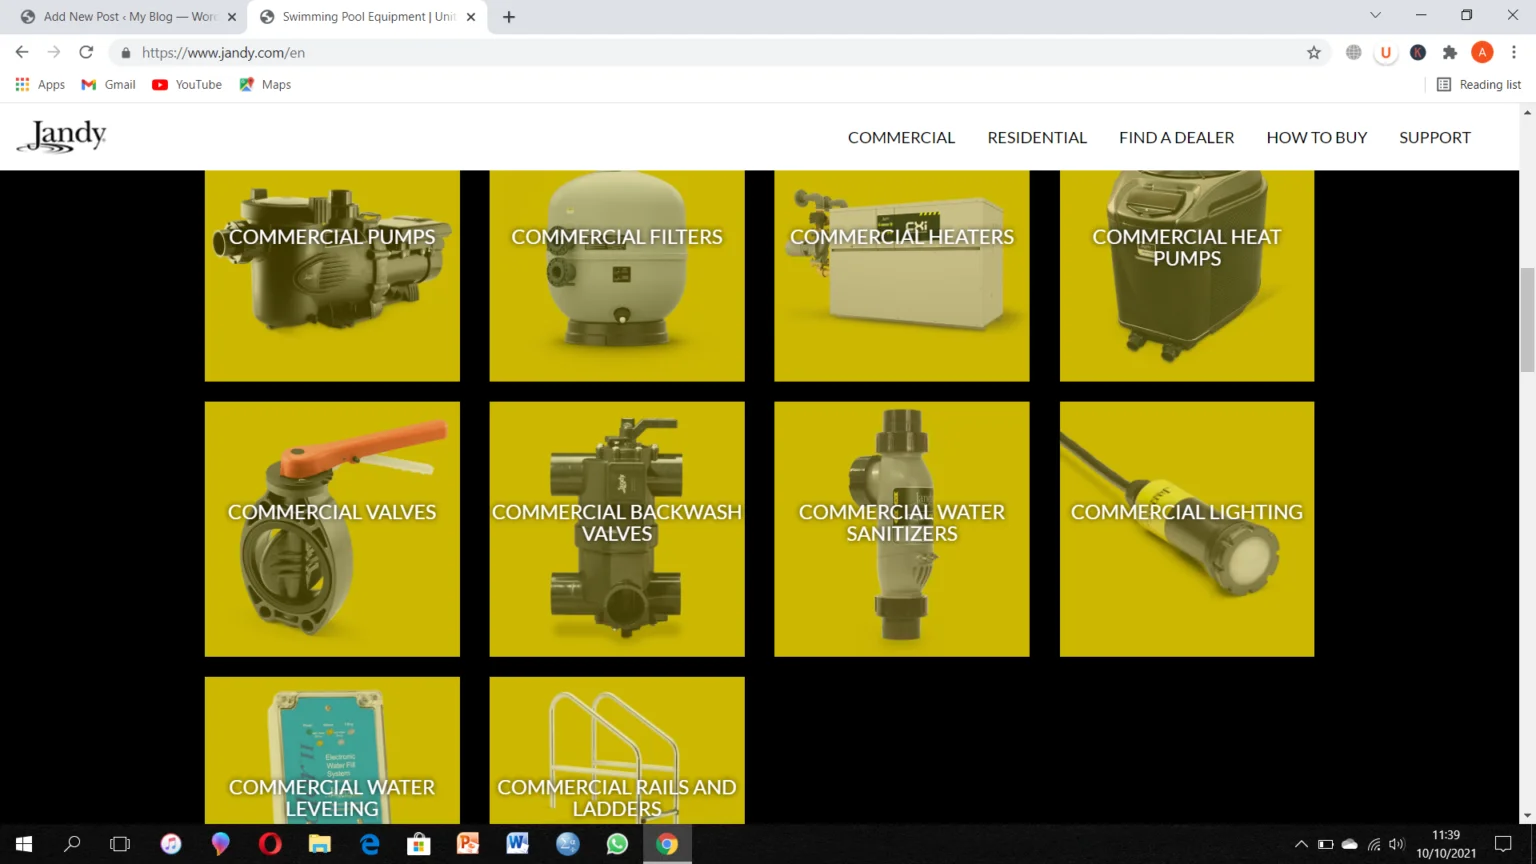
Task: Show hidden system tray icons
Action: (x=1301, y=844)
